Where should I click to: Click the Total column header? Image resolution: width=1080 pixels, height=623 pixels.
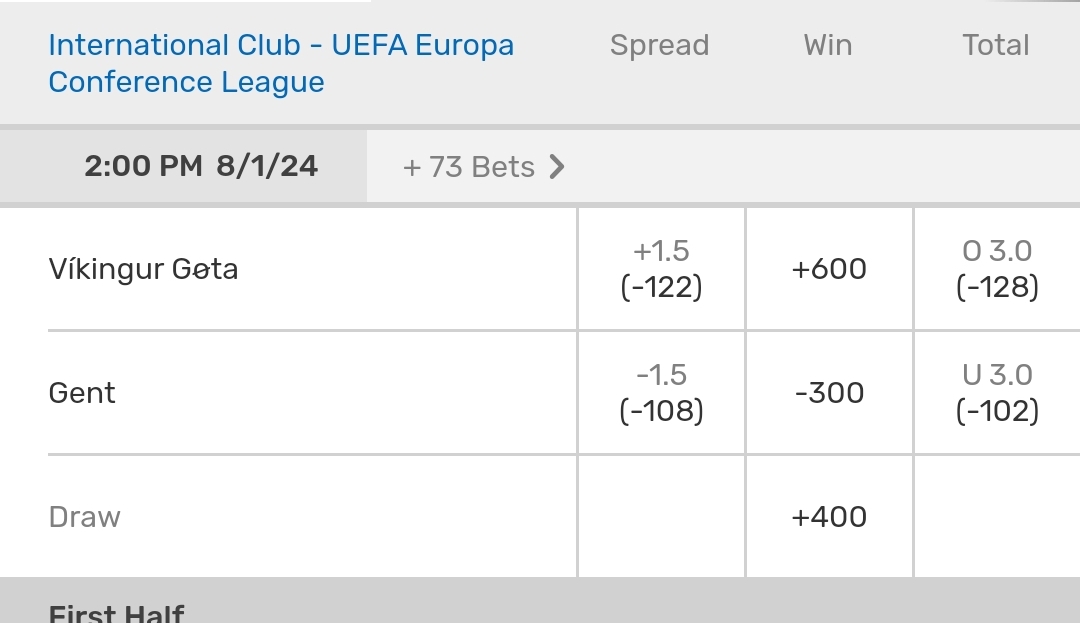996,45
